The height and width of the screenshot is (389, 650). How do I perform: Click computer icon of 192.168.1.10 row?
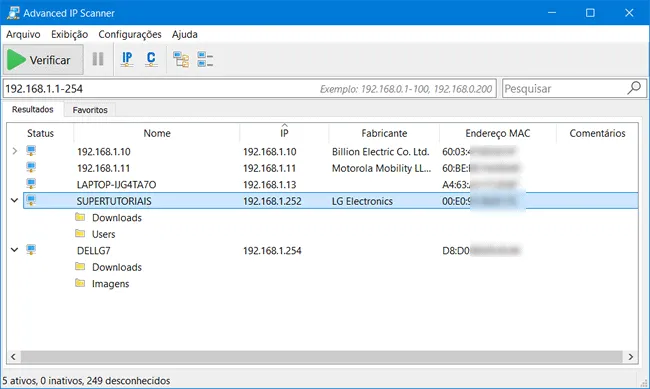coord(31,151)
